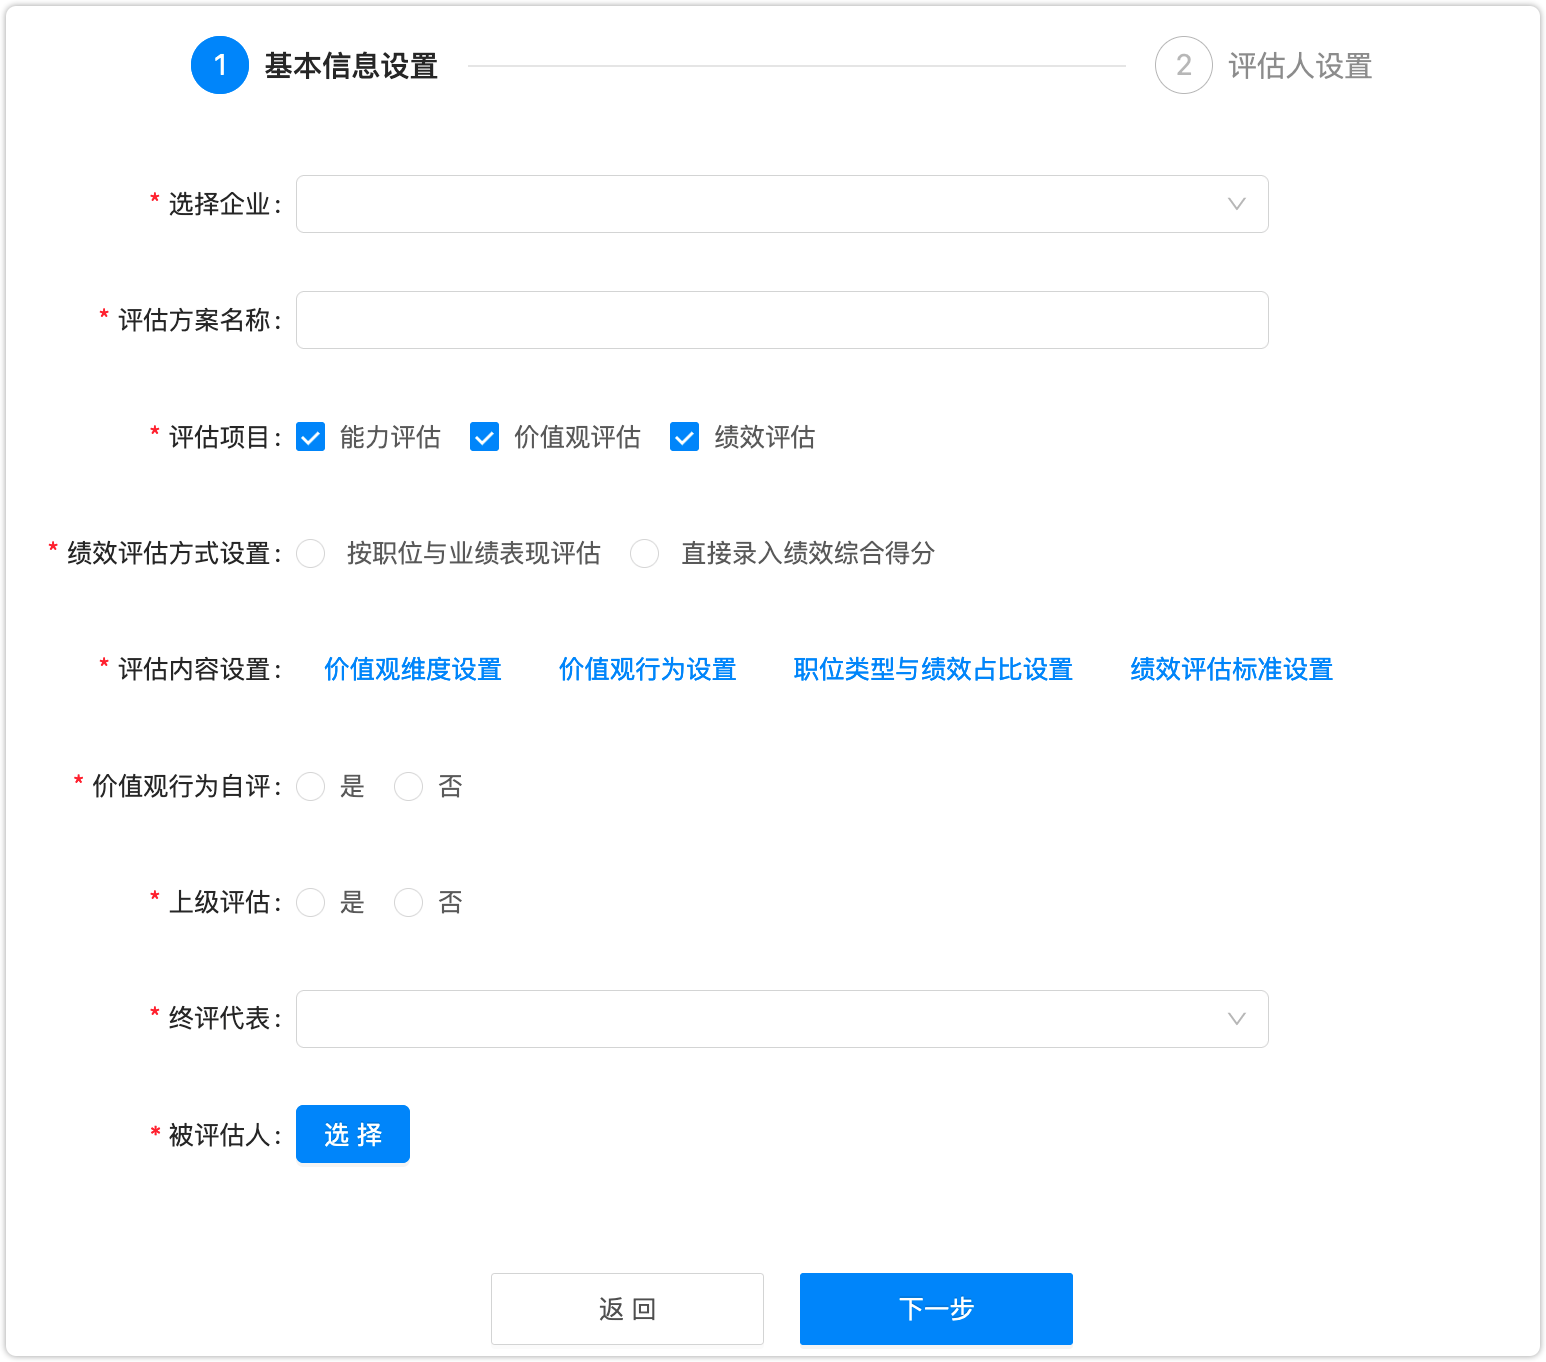Image resolution: width=1546 pixels, height=1362 pixels.
Task: Toggle the 绩效评估 checkbox
Action: tap(685, 437)
